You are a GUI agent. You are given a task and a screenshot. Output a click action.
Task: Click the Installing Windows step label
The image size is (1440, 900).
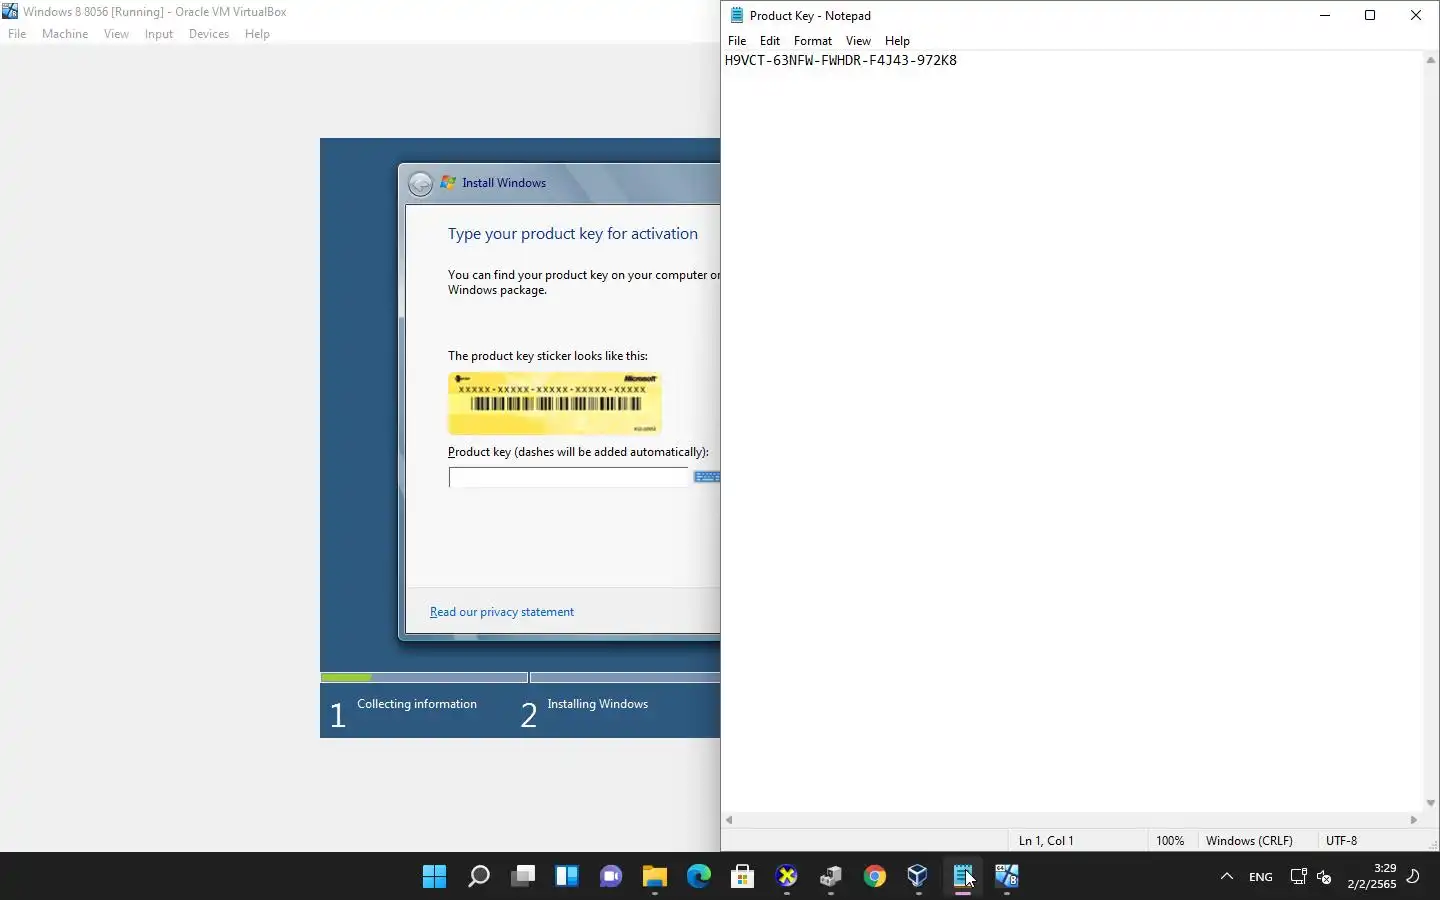pyautogui.click(x=598, y=704)
